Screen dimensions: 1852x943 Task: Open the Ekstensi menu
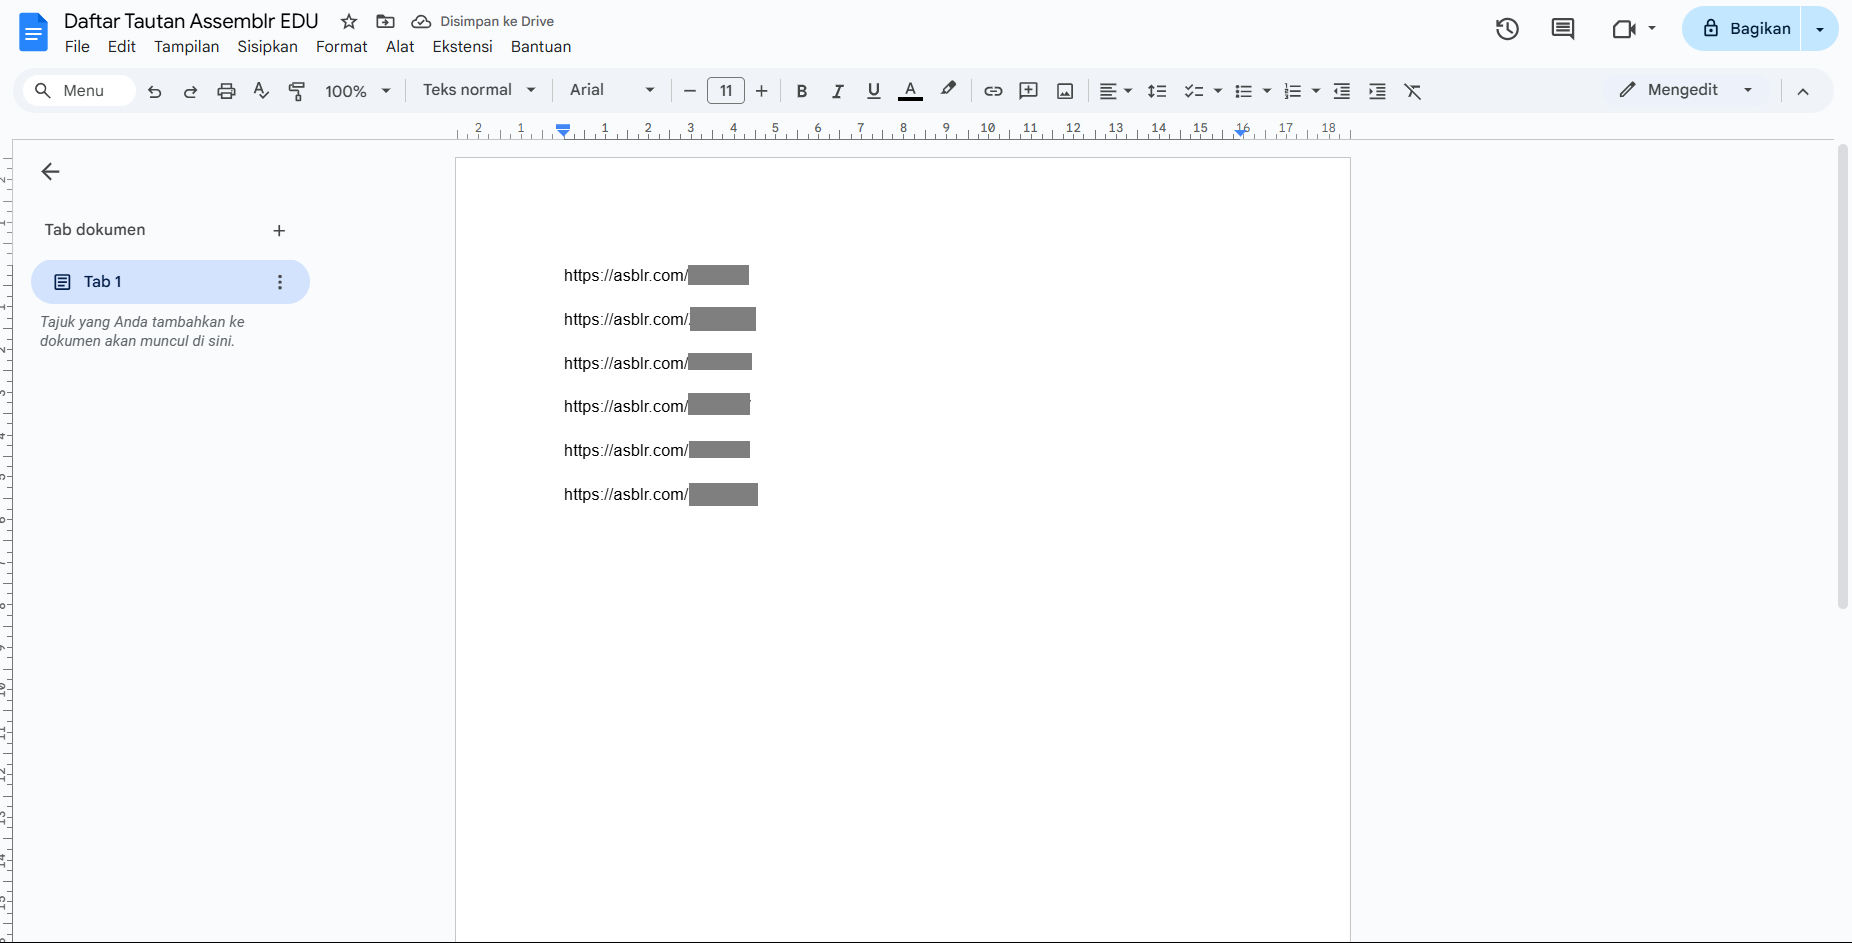point(462,47)
